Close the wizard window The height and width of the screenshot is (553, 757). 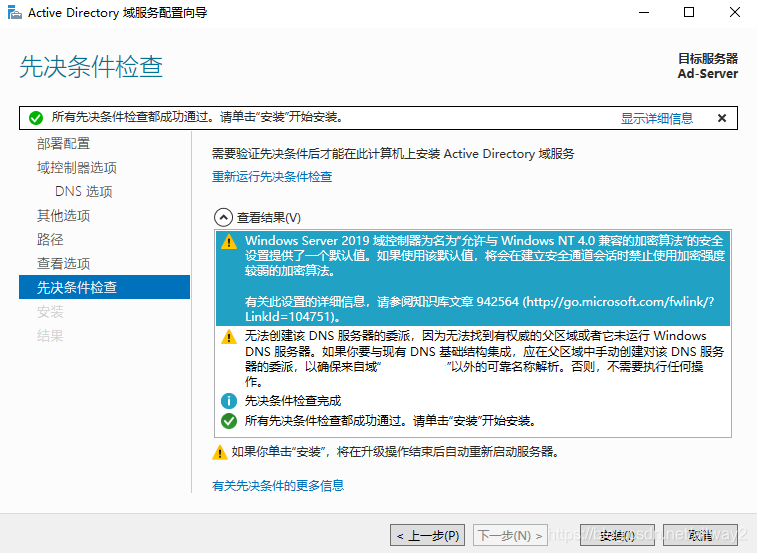point(735,12)
